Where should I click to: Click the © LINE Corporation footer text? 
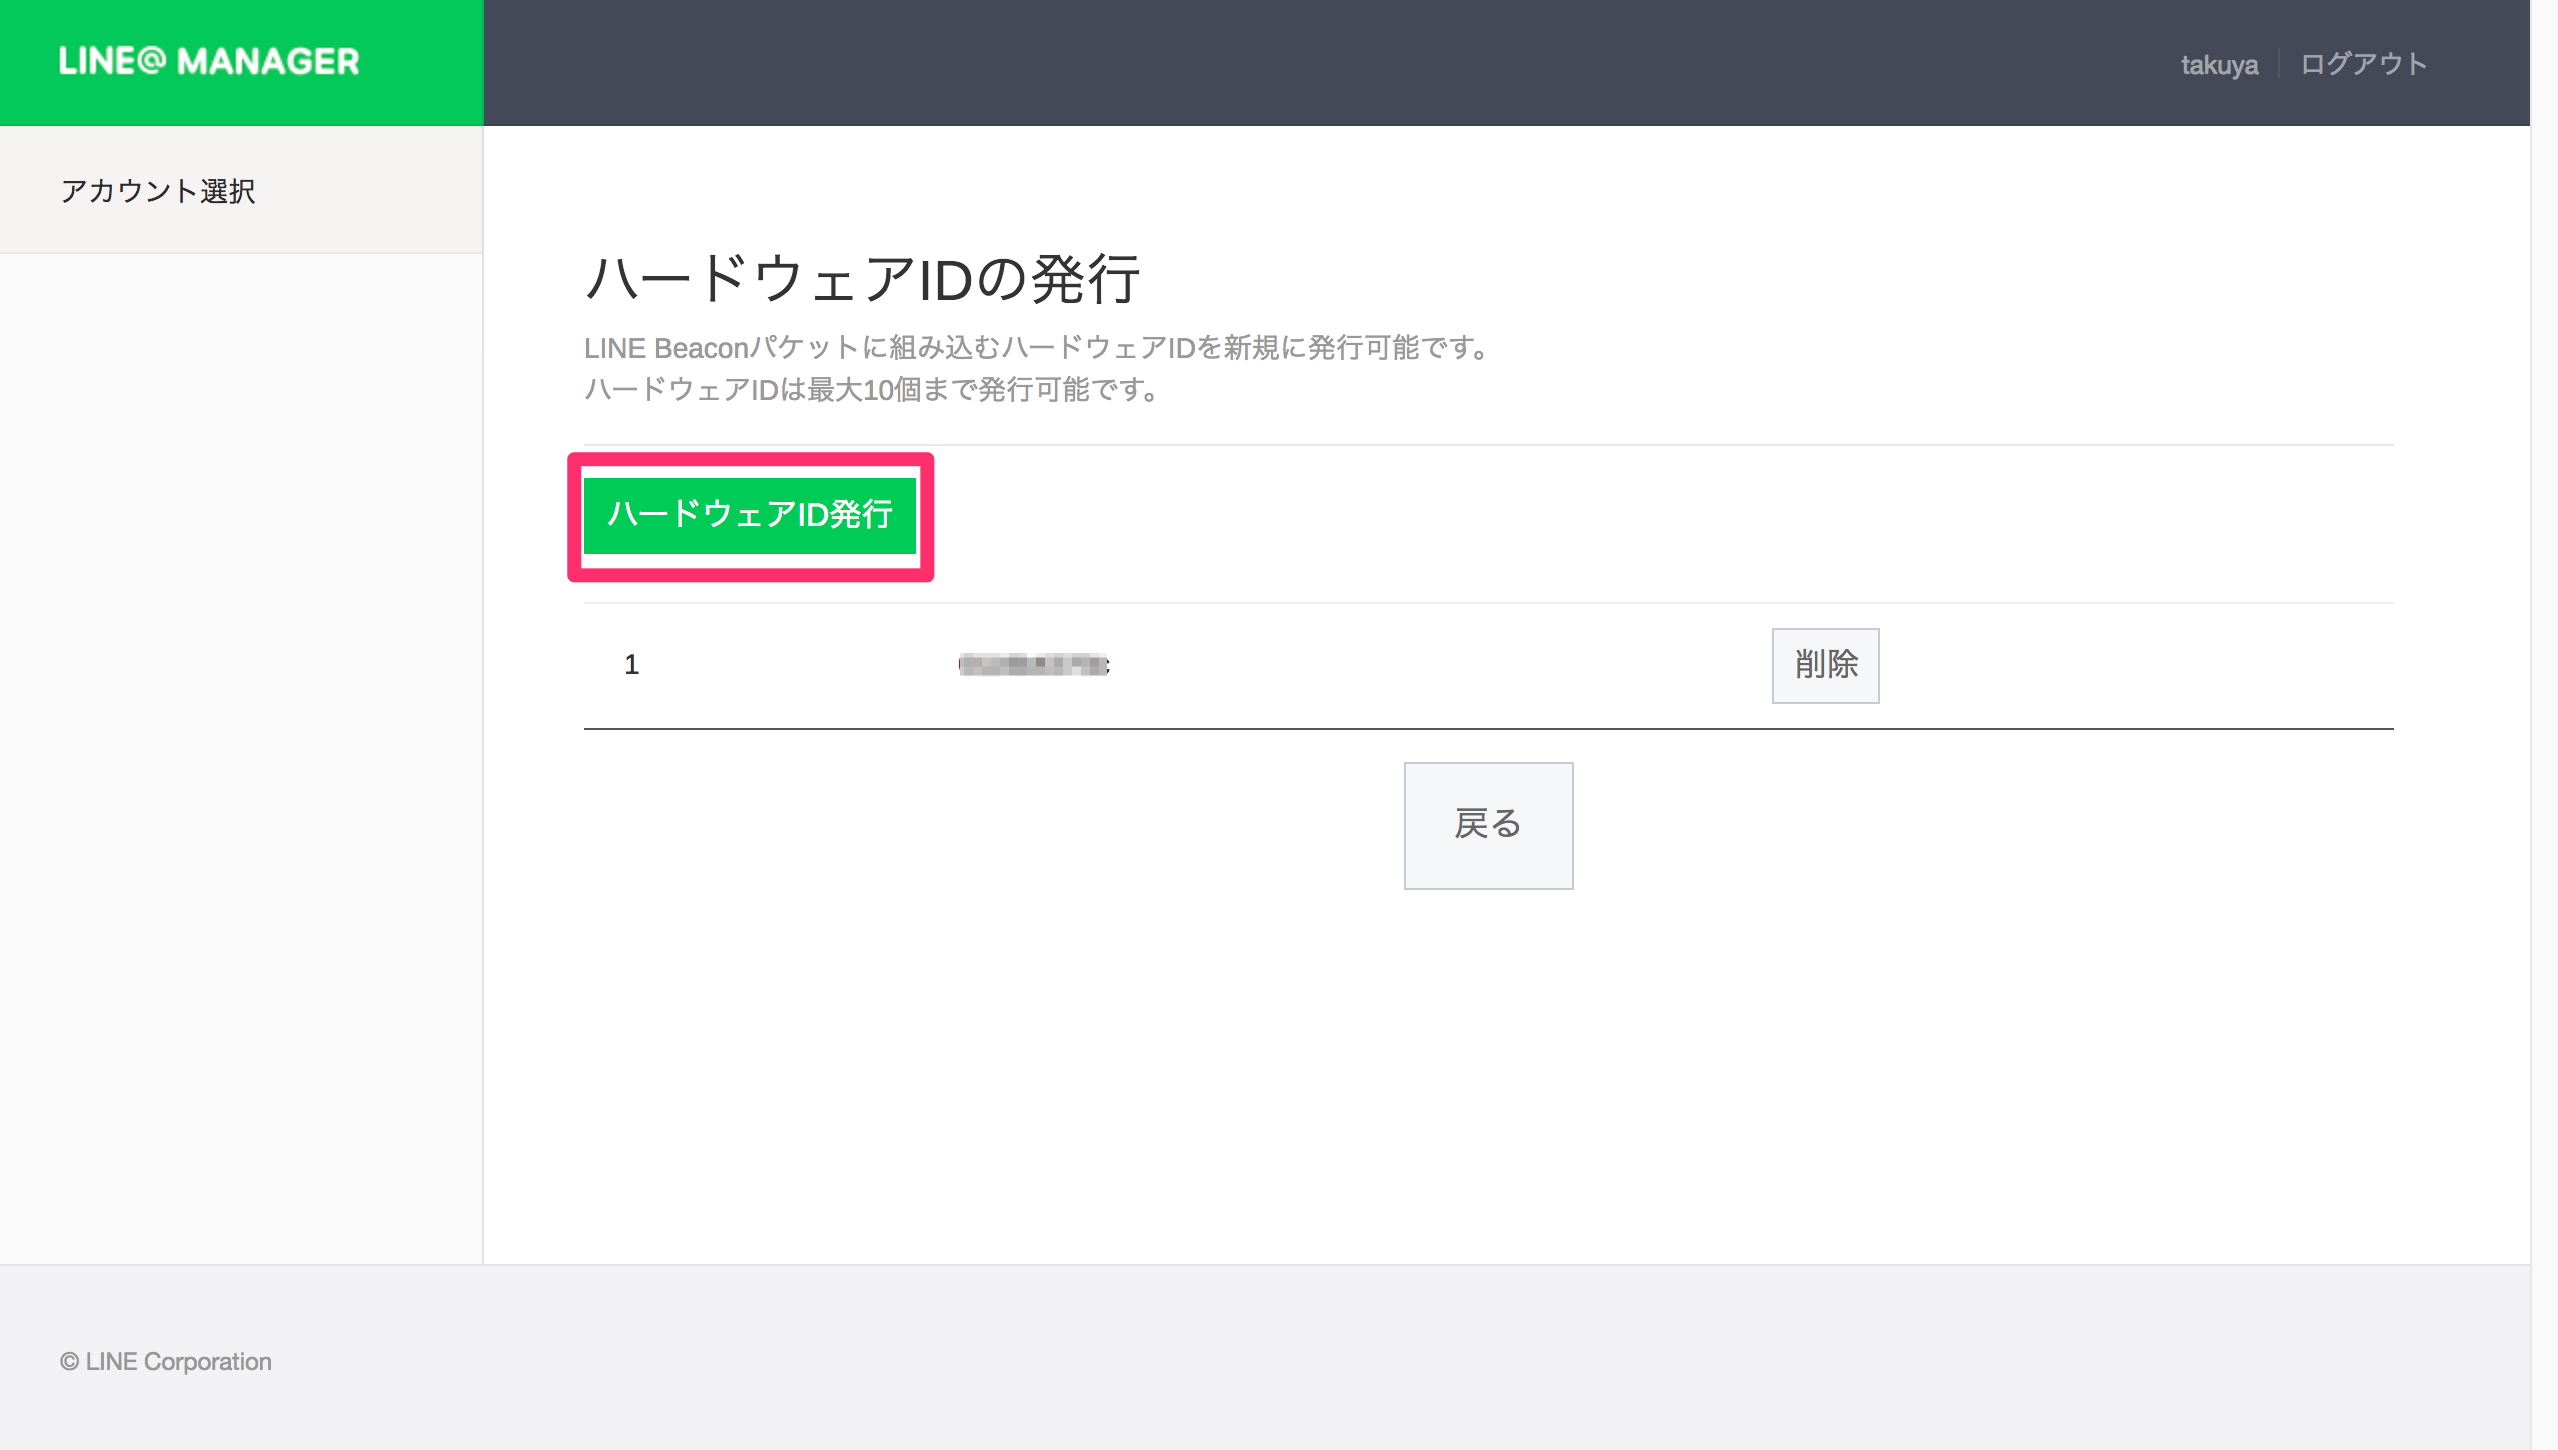(166, 1361)
